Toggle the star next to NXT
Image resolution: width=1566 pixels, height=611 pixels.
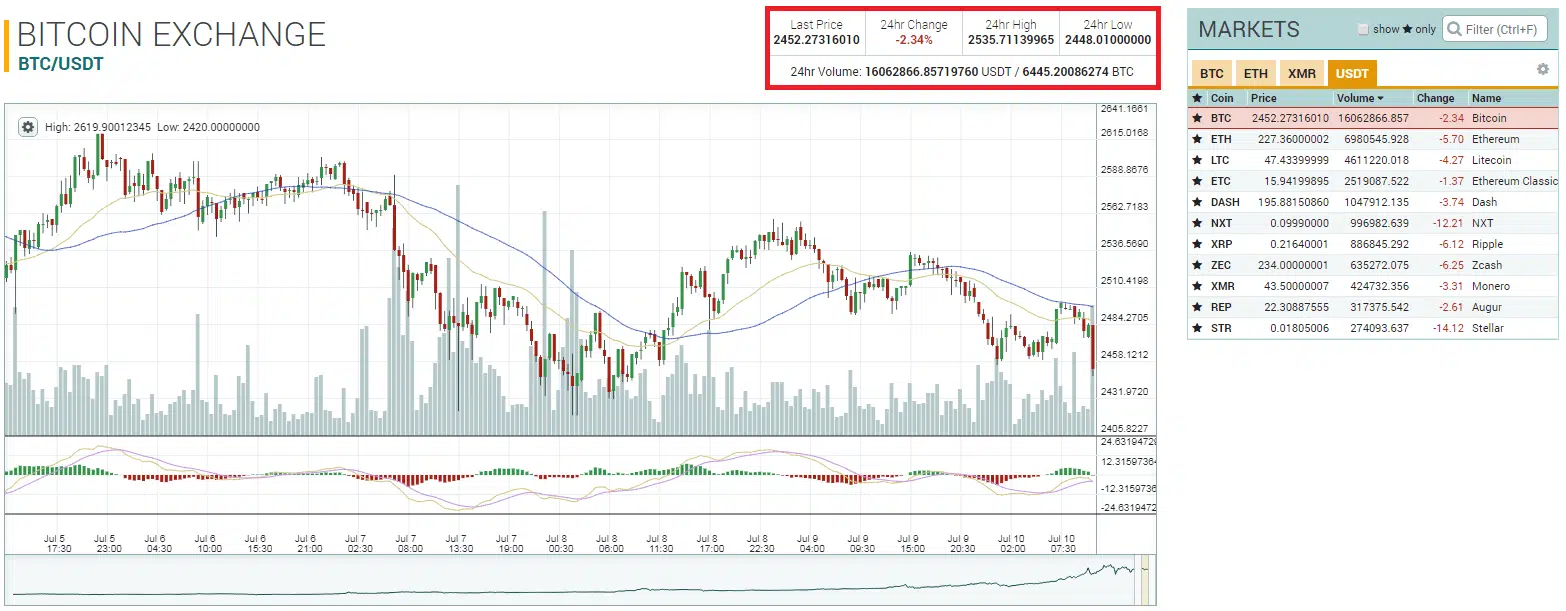1197,223
